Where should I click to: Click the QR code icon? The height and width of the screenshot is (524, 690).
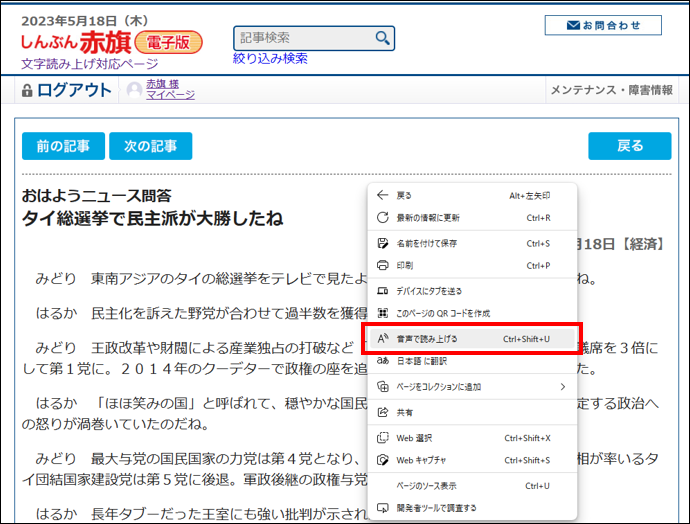pos(383,313)
